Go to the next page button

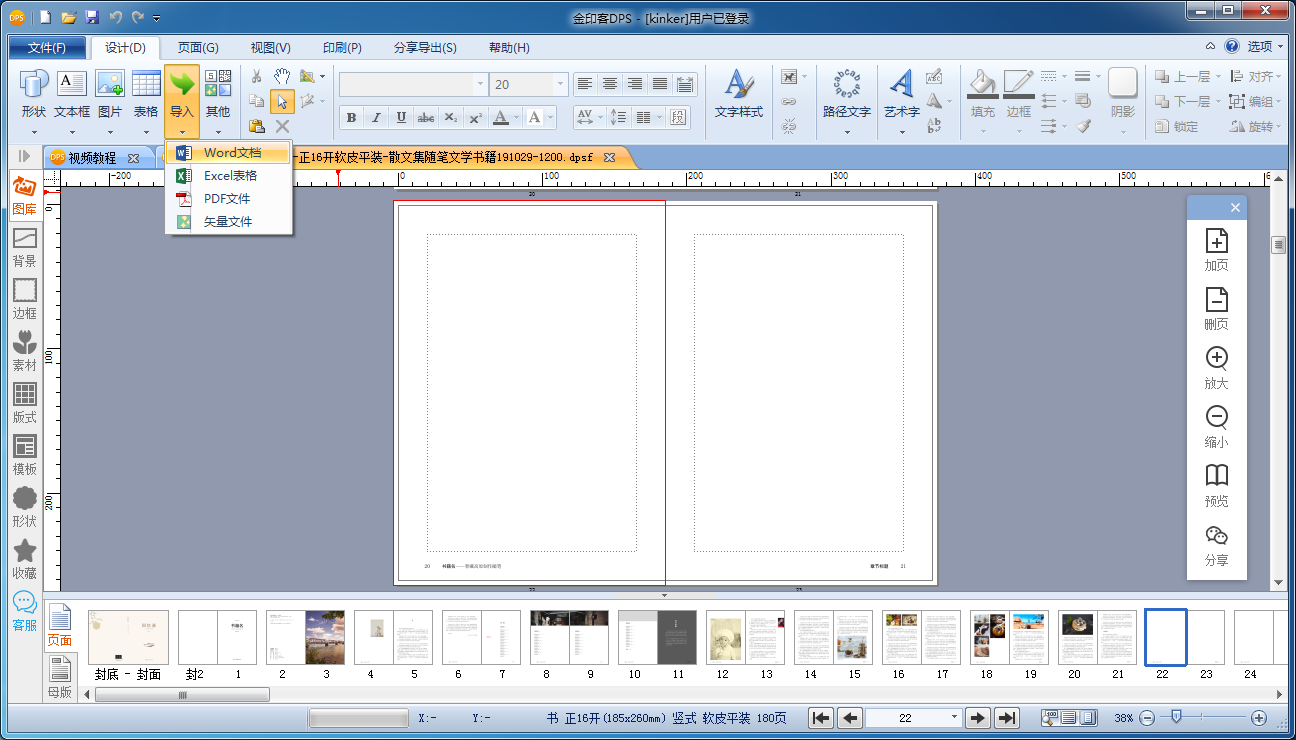(977, 718)
